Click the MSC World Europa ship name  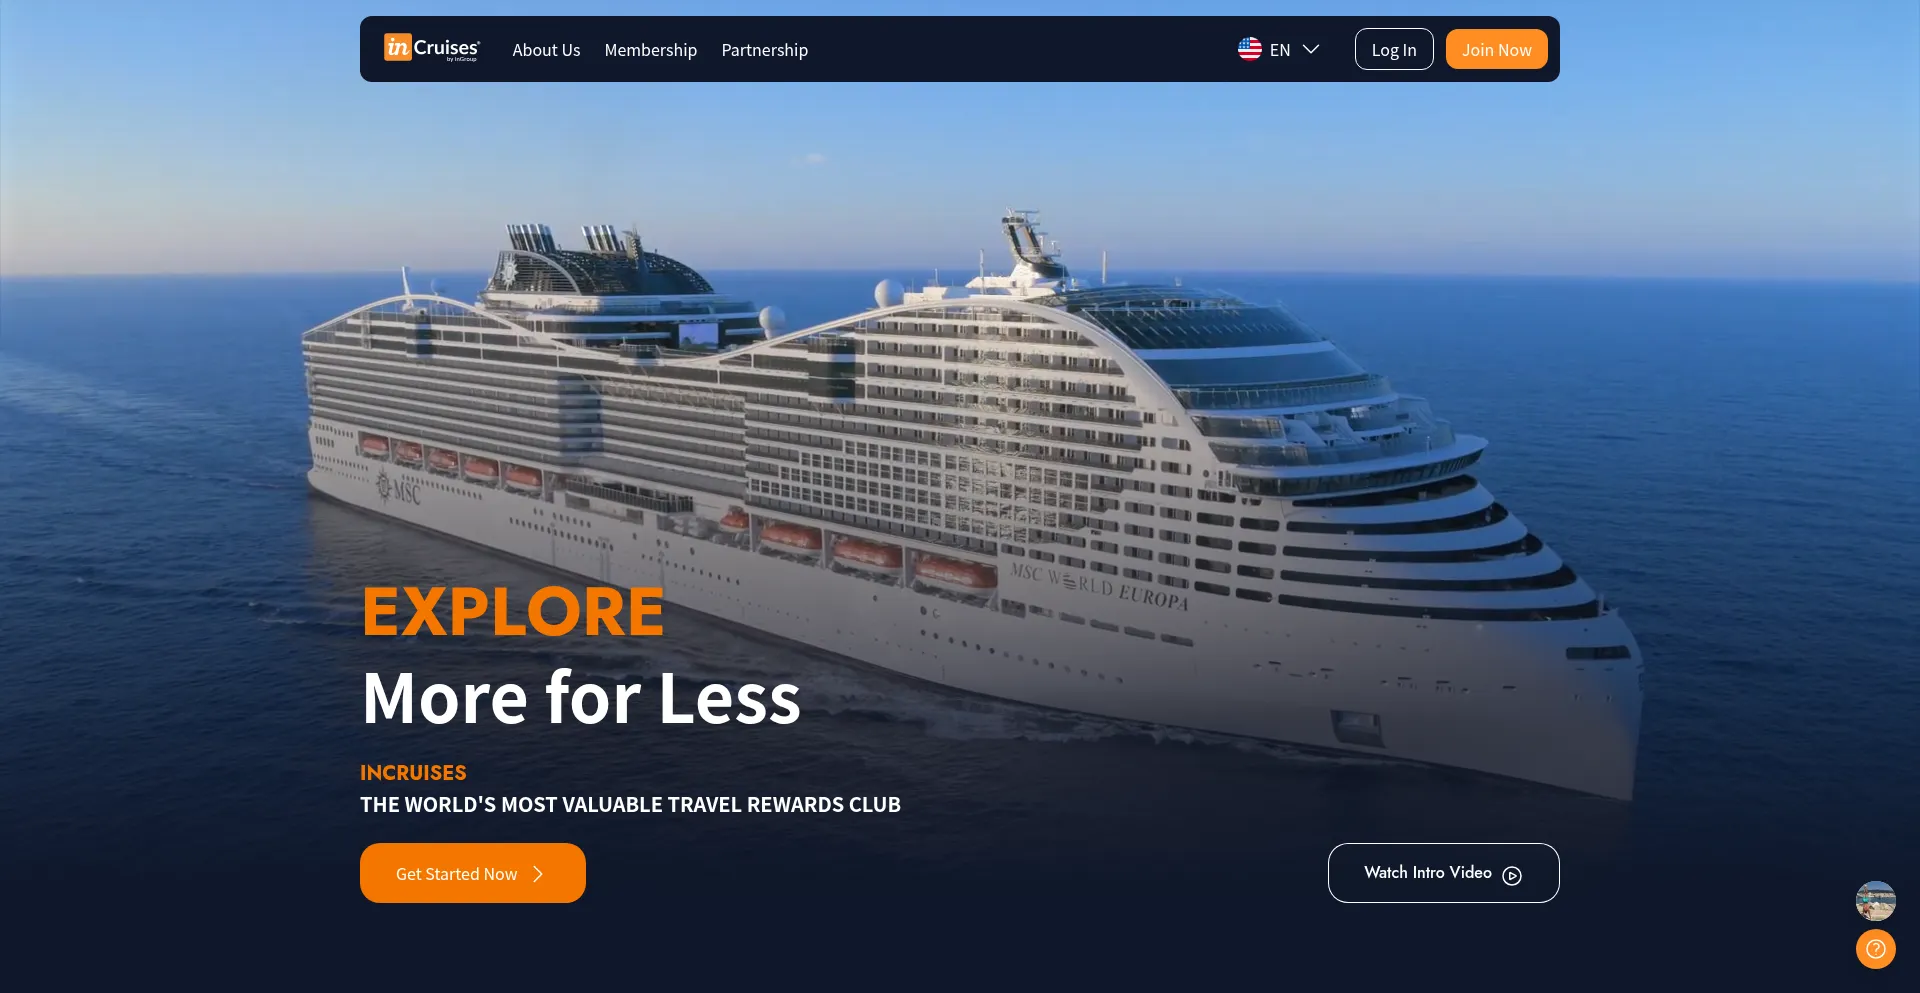pyautogui.click(x=1099, y=586)
